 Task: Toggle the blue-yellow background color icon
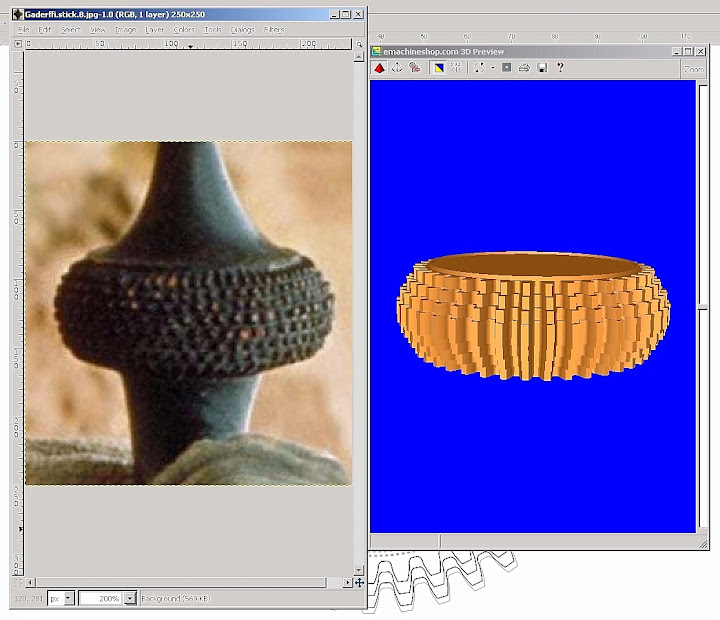(x=439, y=68)
